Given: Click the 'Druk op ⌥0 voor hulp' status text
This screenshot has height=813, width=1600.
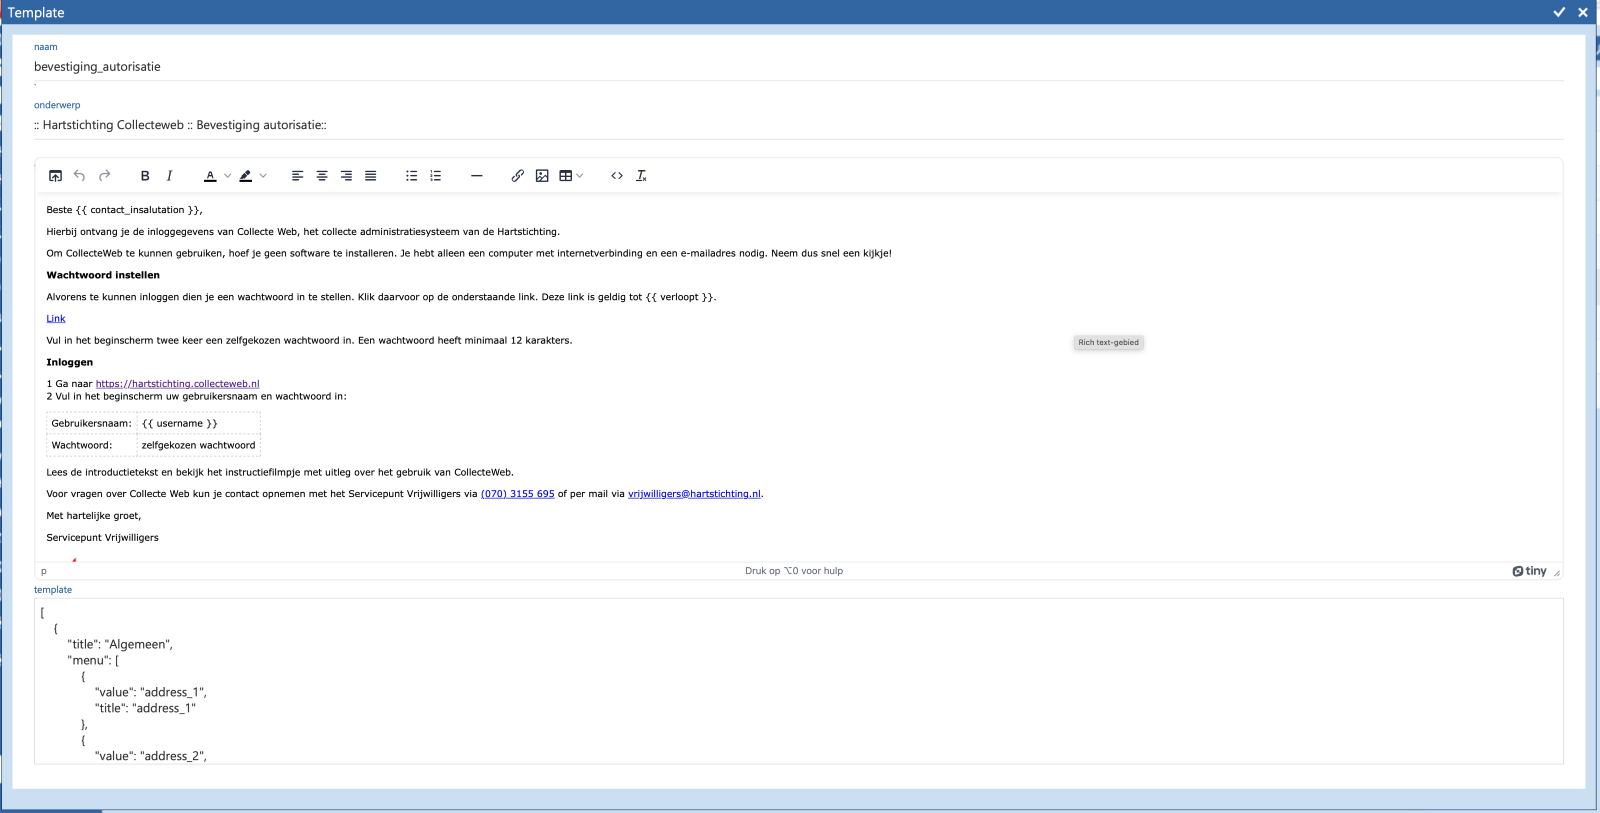Looking at the screenshot, I should point(794,571).
